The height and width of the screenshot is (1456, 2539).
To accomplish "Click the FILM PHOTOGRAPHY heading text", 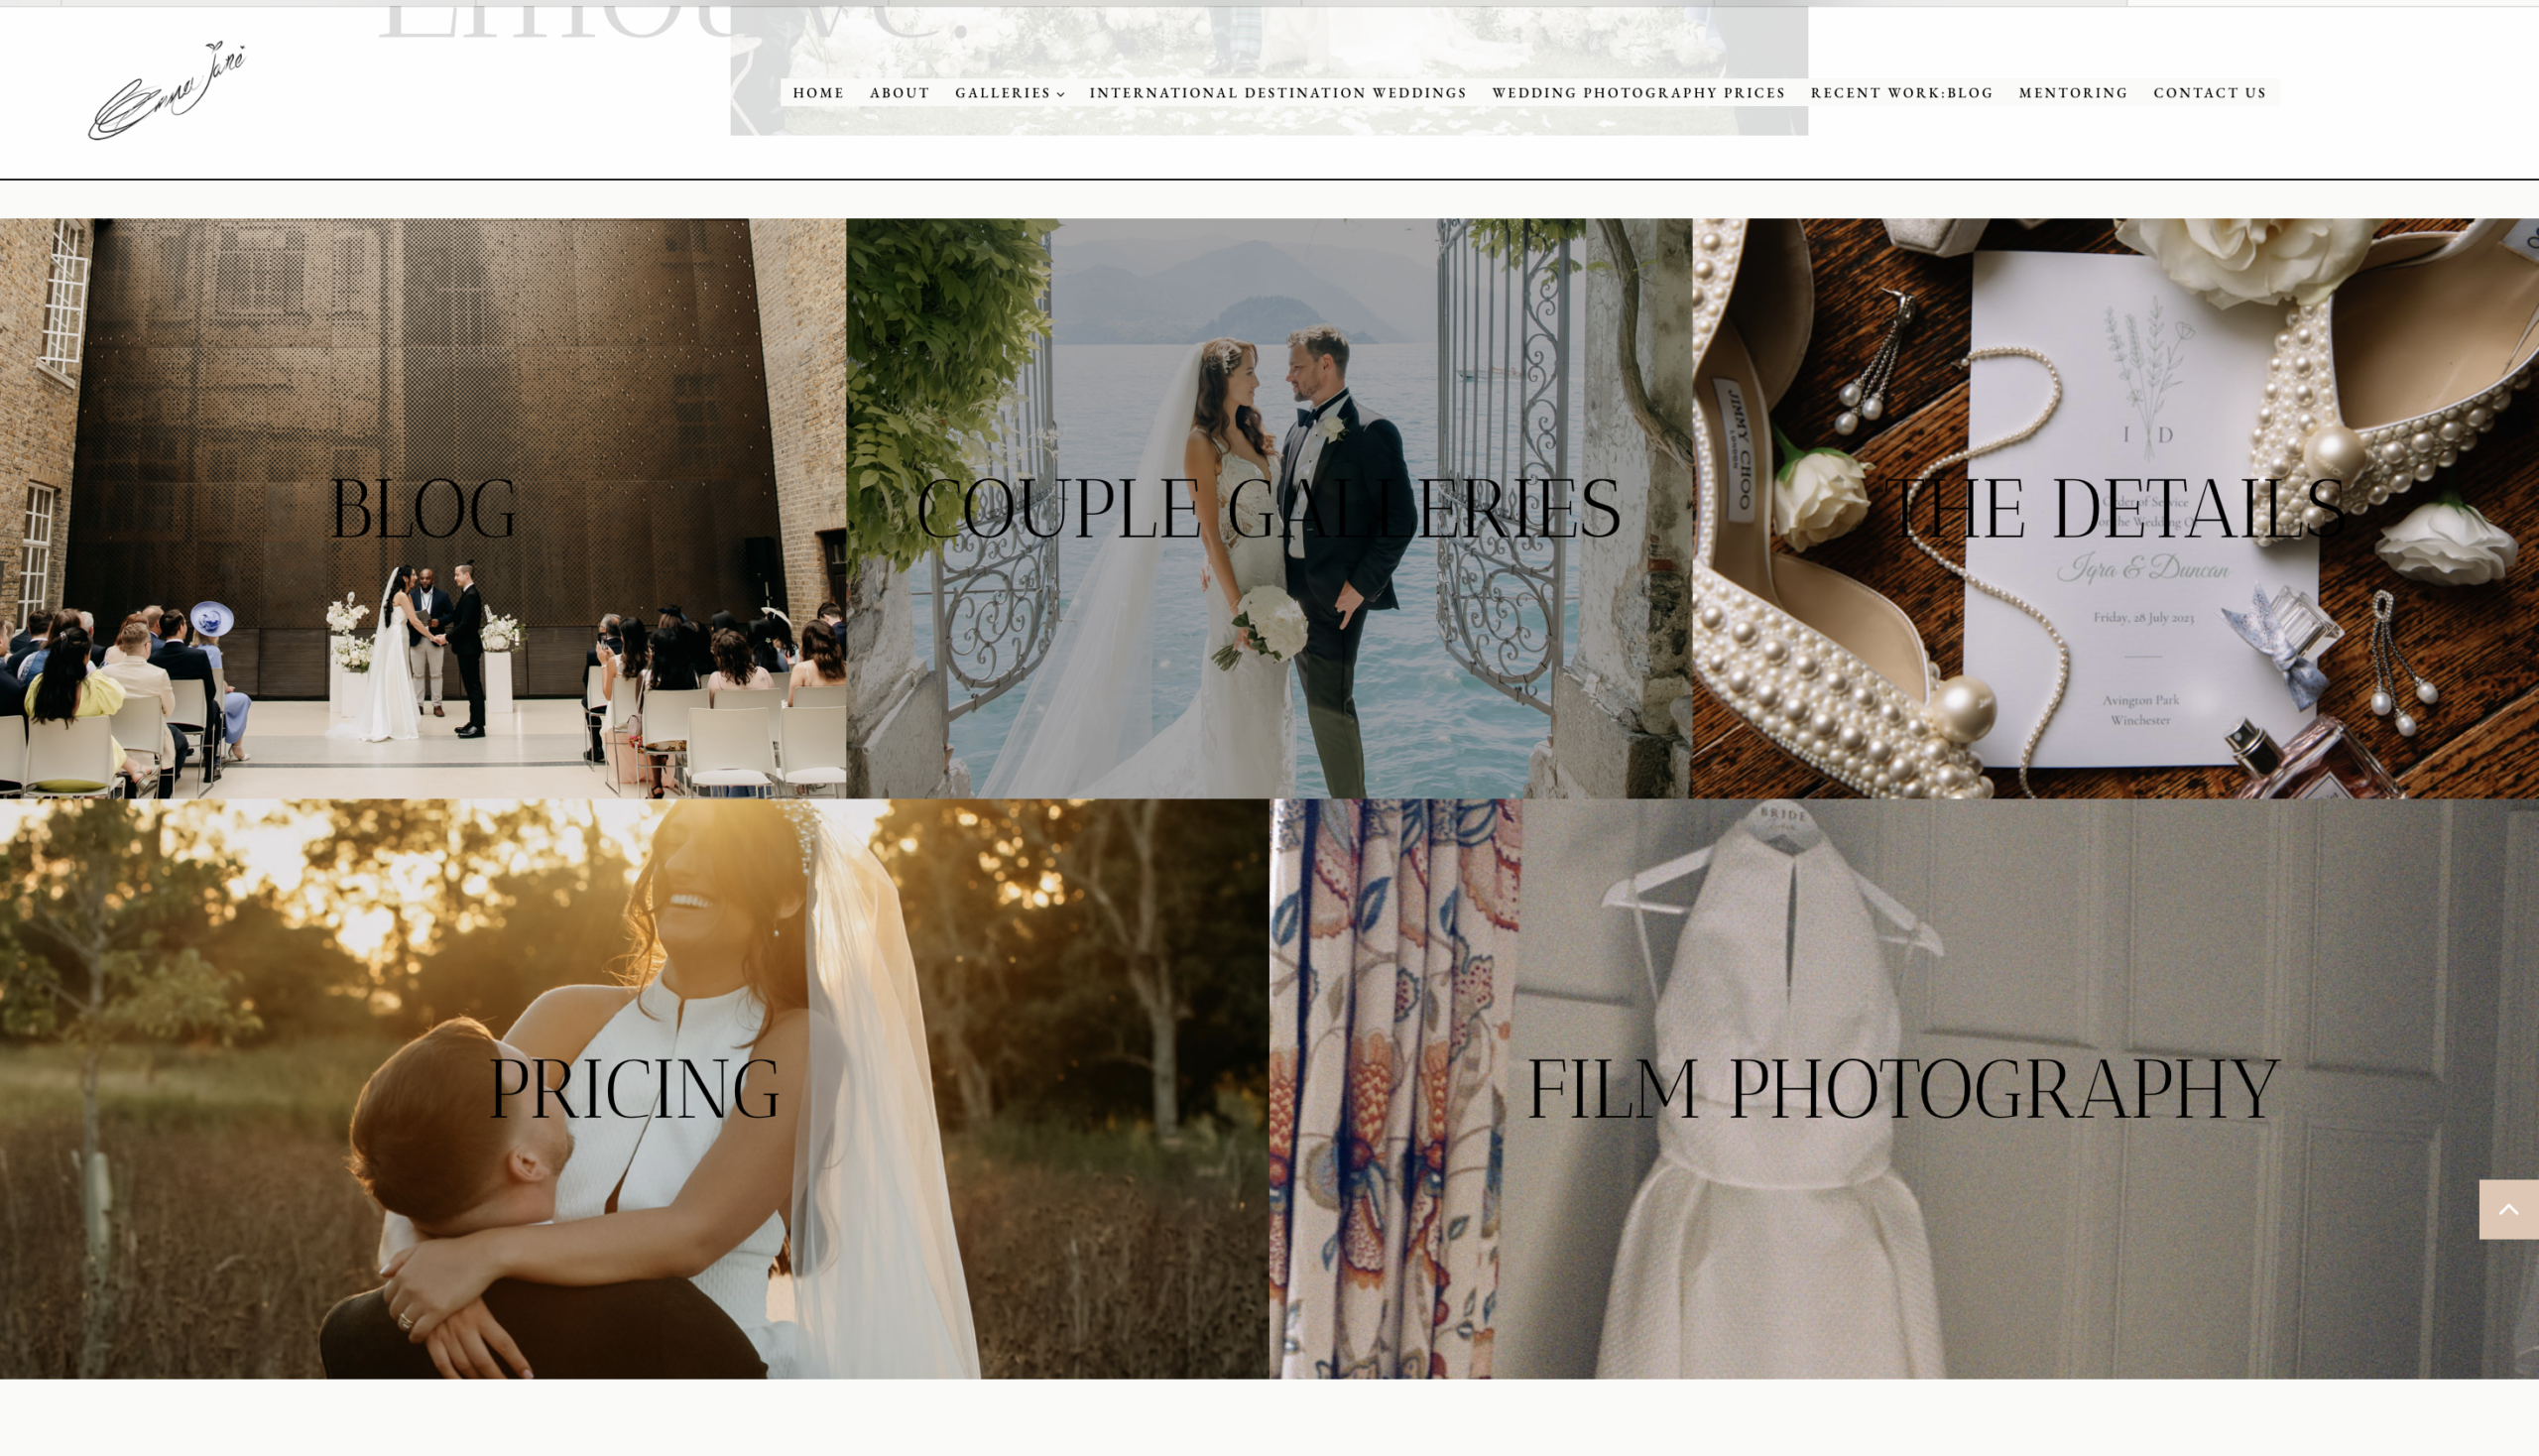I will tap(1903, 1087).
